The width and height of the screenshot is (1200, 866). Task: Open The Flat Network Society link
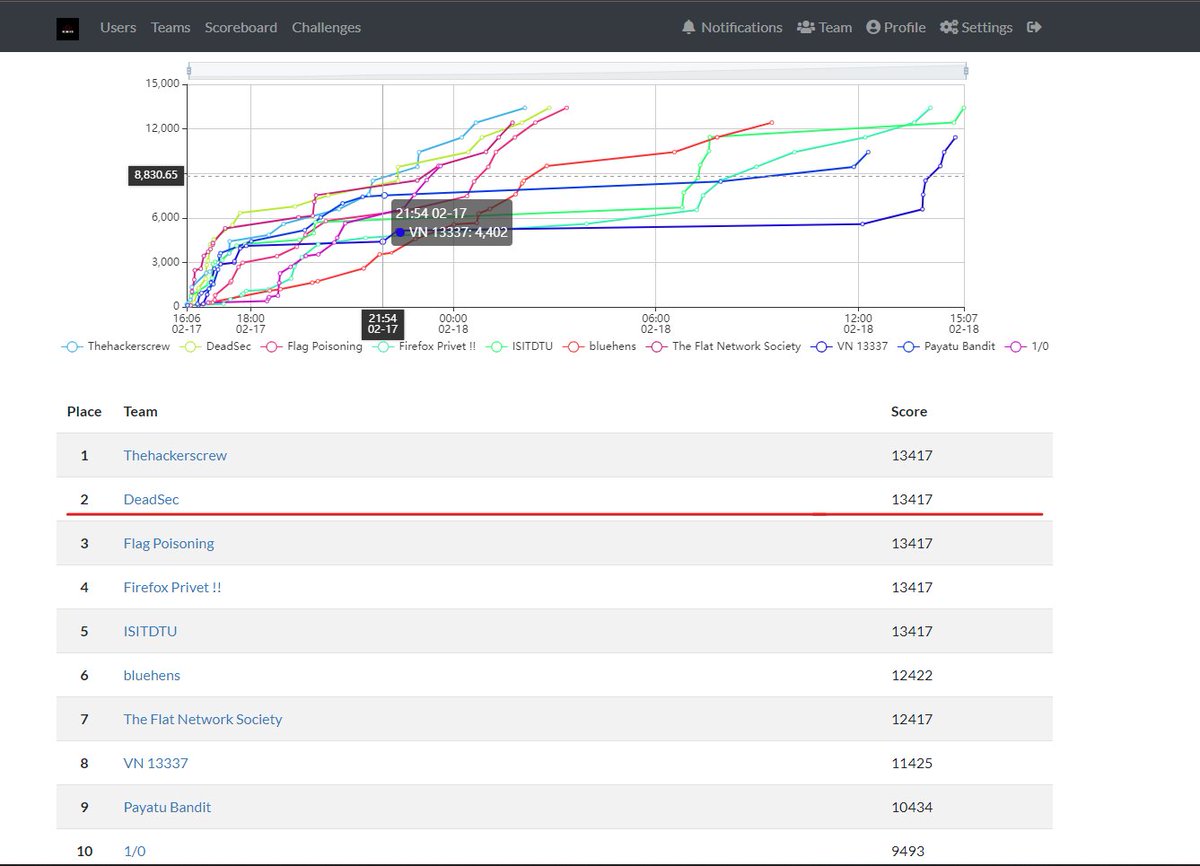coord(203,719)
